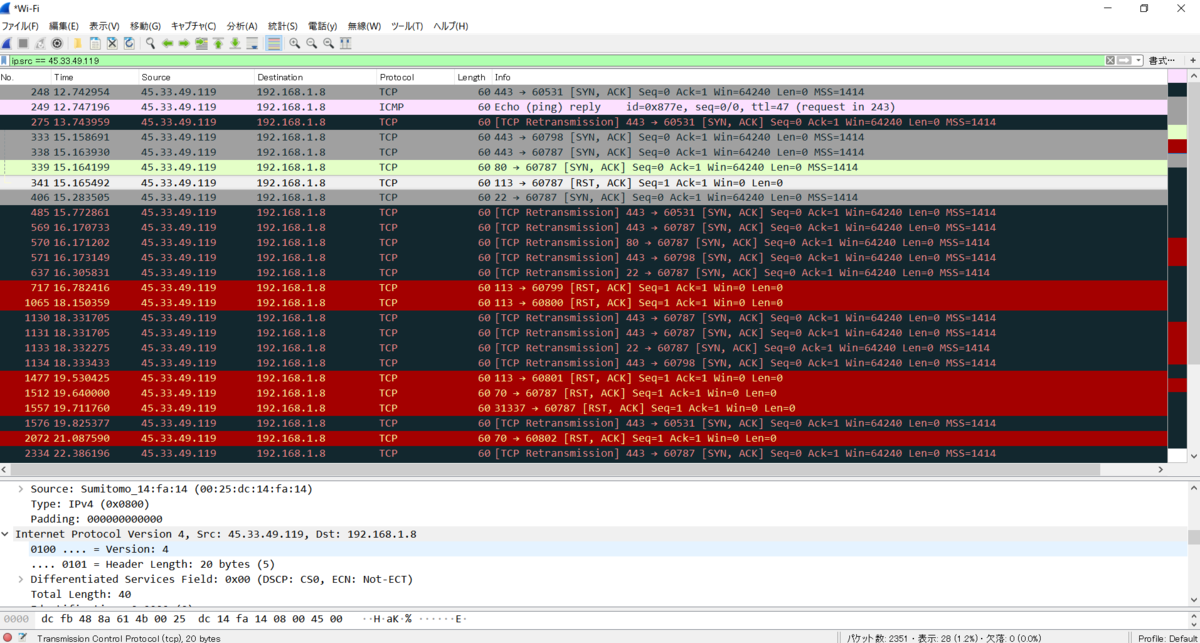Expand the Differentiated Services Field
The width and height of the screenshot is (1200, 643).
(x=22, y=579)
